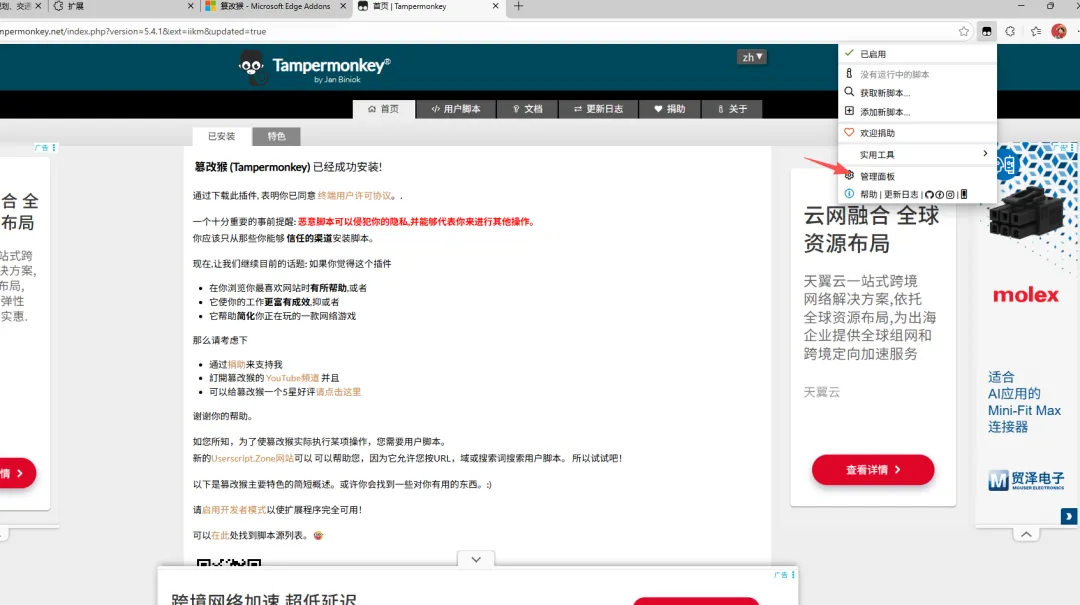Viewport: 1080px width, 605px height.
Task: Click GitHub icon in Tampermonkey popup
Action: 929,194
